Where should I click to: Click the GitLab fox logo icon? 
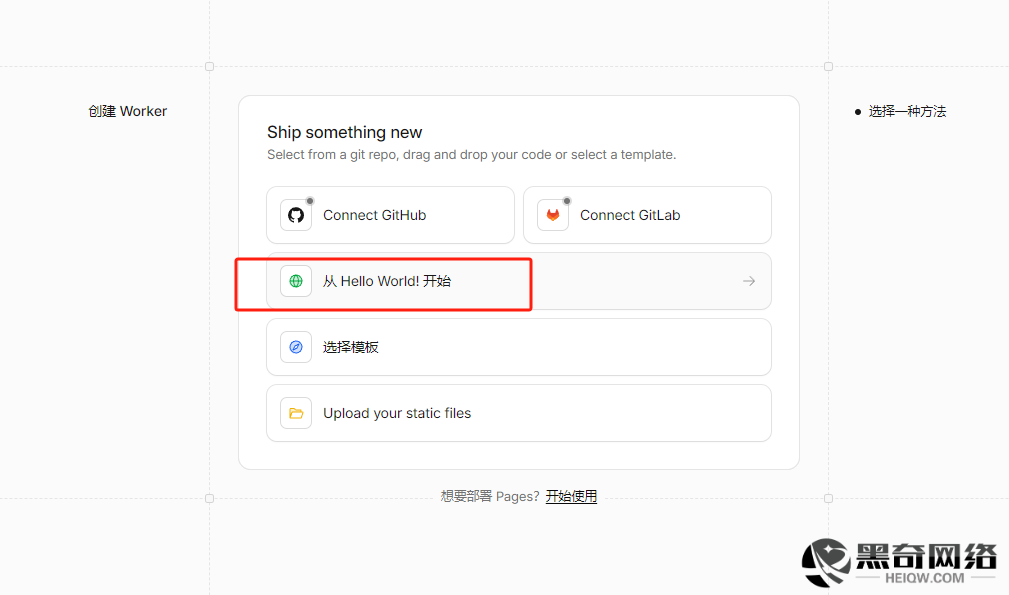553,215
